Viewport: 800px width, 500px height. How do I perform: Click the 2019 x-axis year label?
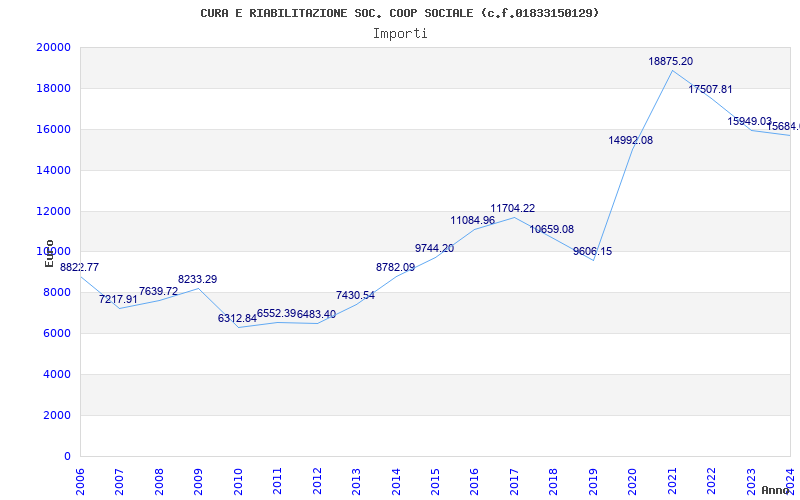point(593,481)
